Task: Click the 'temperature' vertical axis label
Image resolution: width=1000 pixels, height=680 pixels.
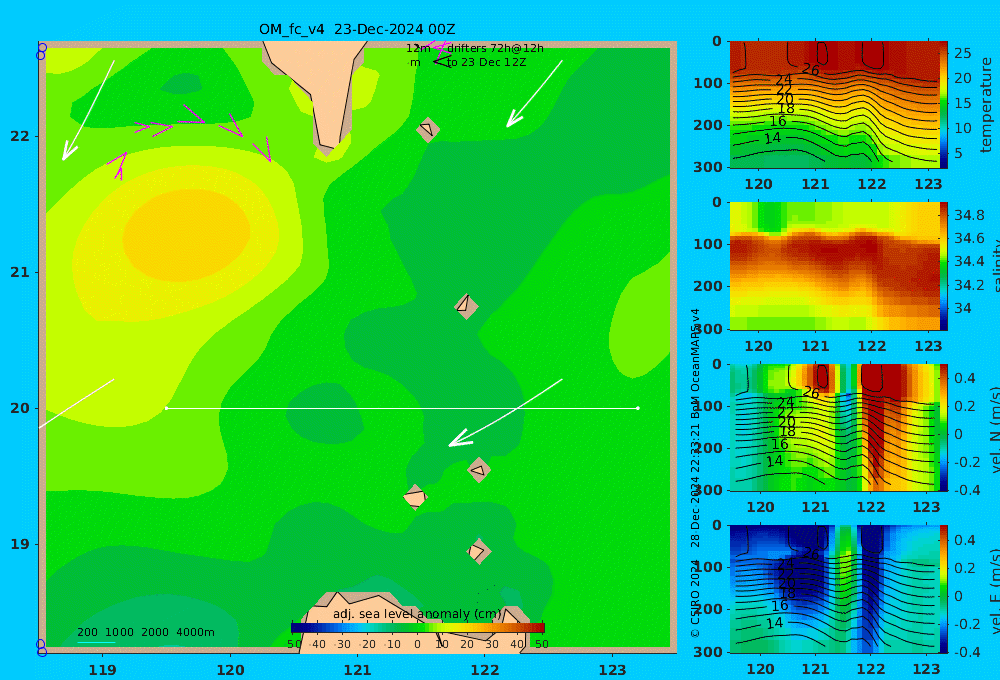Action: pos(986,105)
